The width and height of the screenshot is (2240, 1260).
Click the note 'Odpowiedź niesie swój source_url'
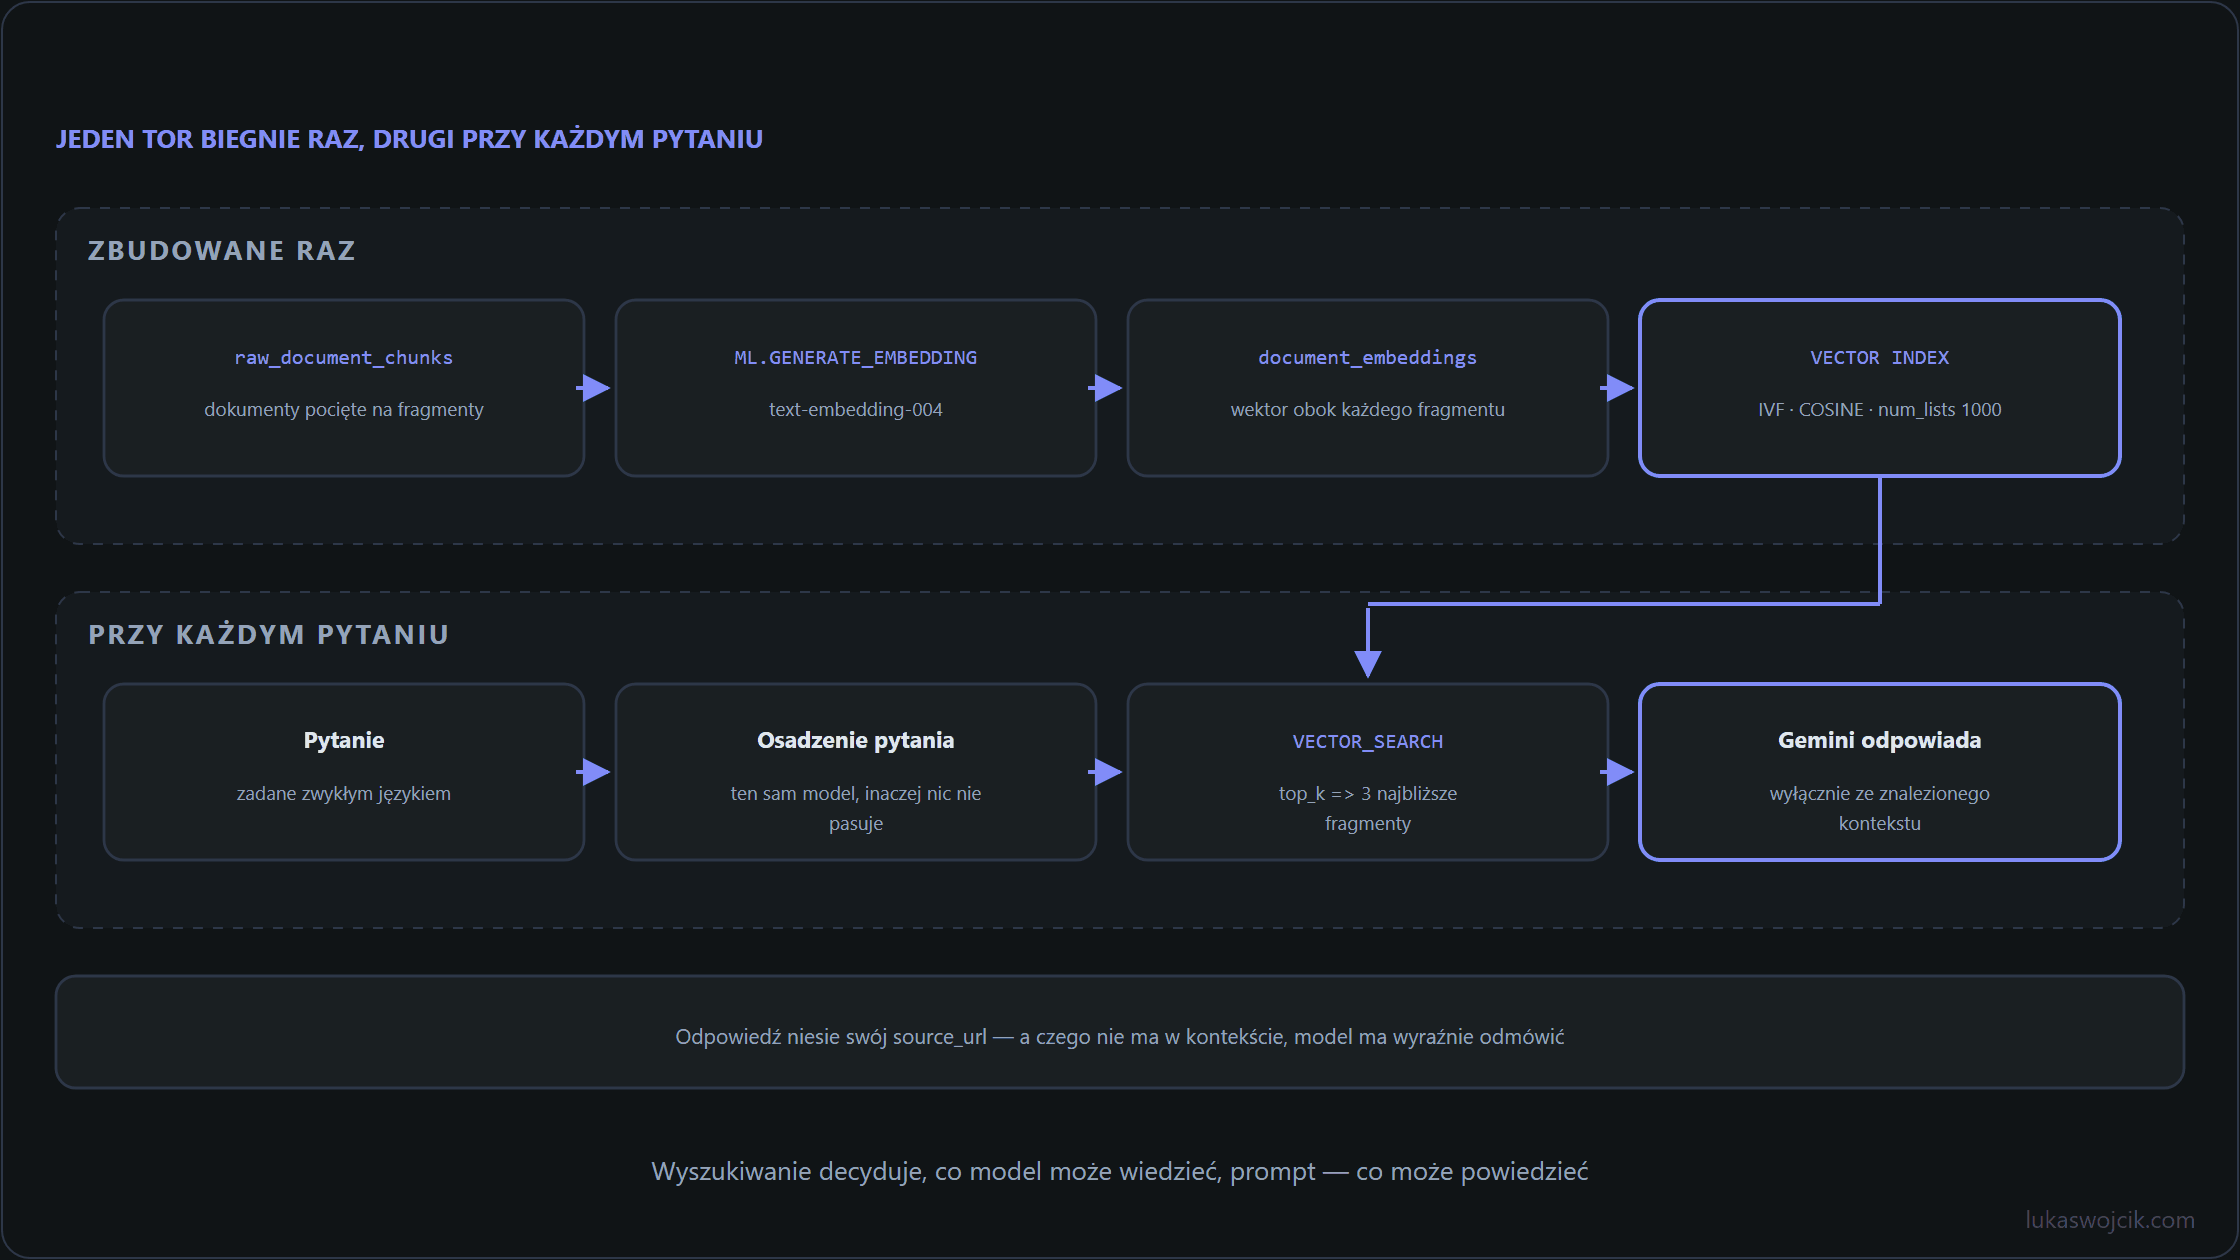click(831, 1037)
